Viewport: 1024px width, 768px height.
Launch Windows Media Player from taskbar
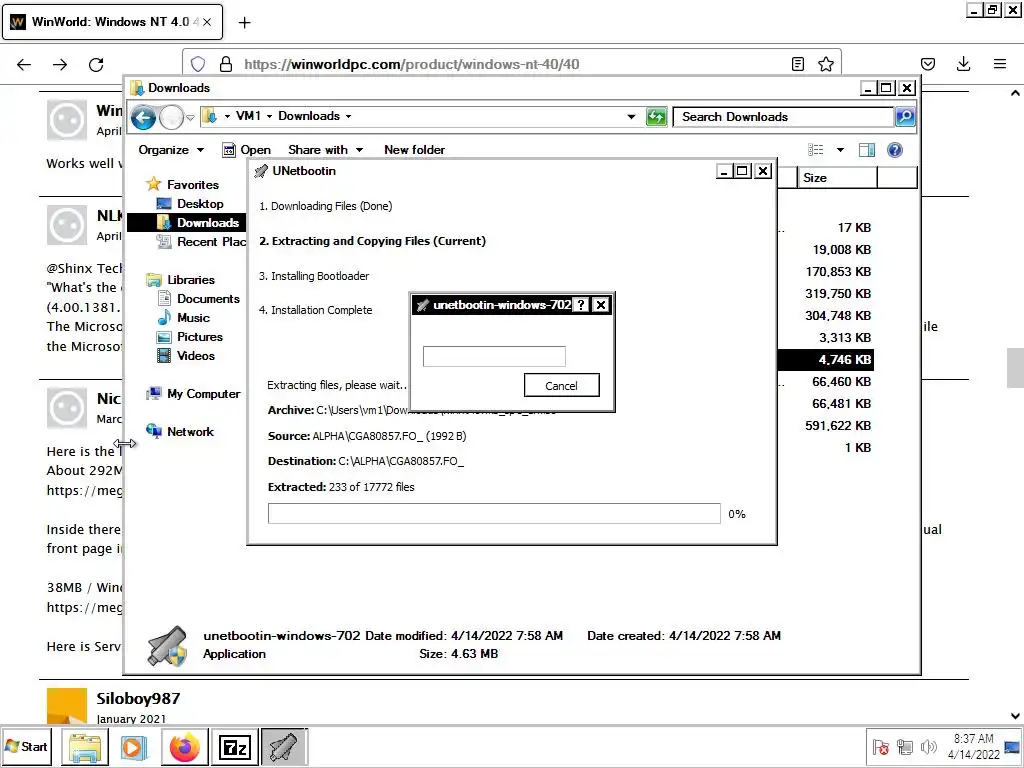click(x=134, y=747)
